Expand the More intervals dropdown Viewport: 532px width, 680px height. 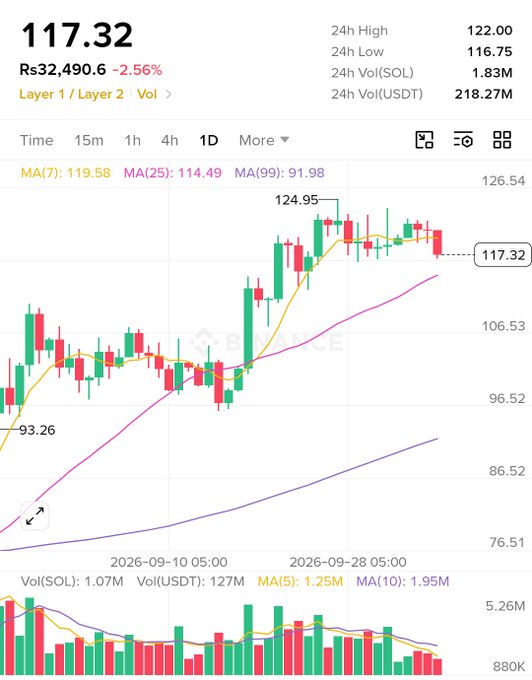pos(264,141)
